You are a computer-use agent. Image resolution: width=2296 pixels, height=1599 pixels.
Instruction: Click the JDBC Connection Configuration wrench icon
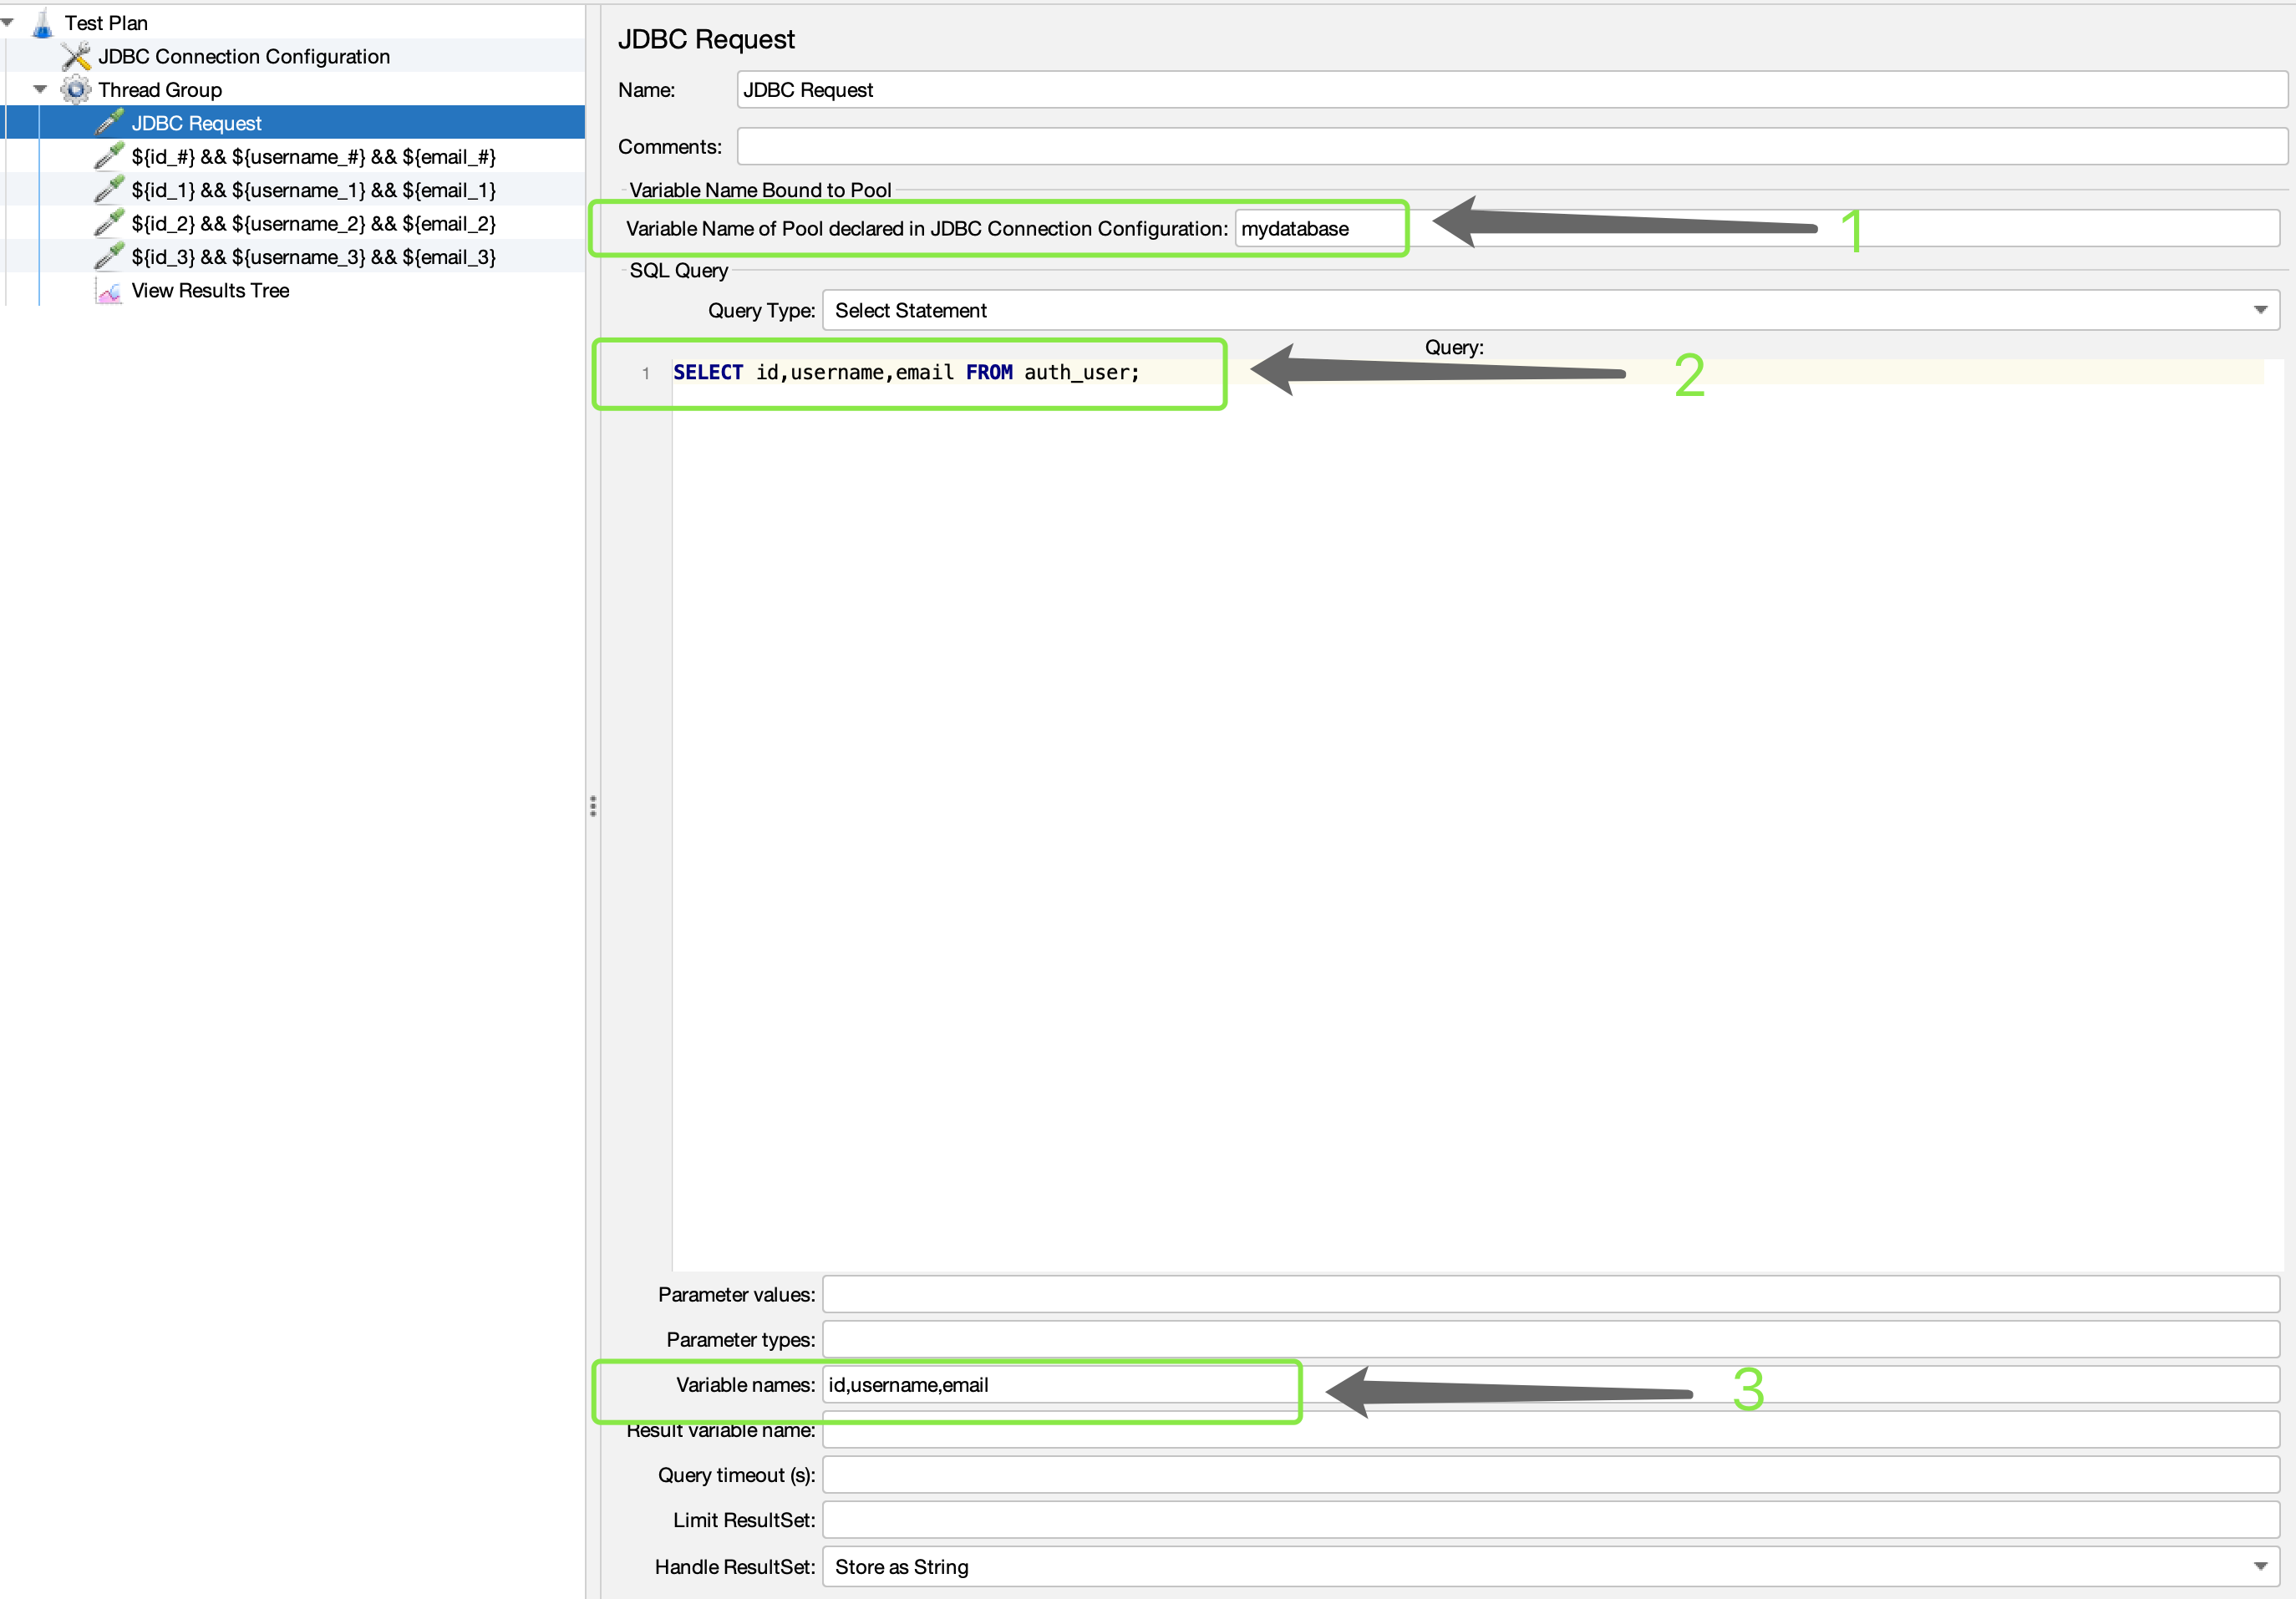[x=75, y=57]
